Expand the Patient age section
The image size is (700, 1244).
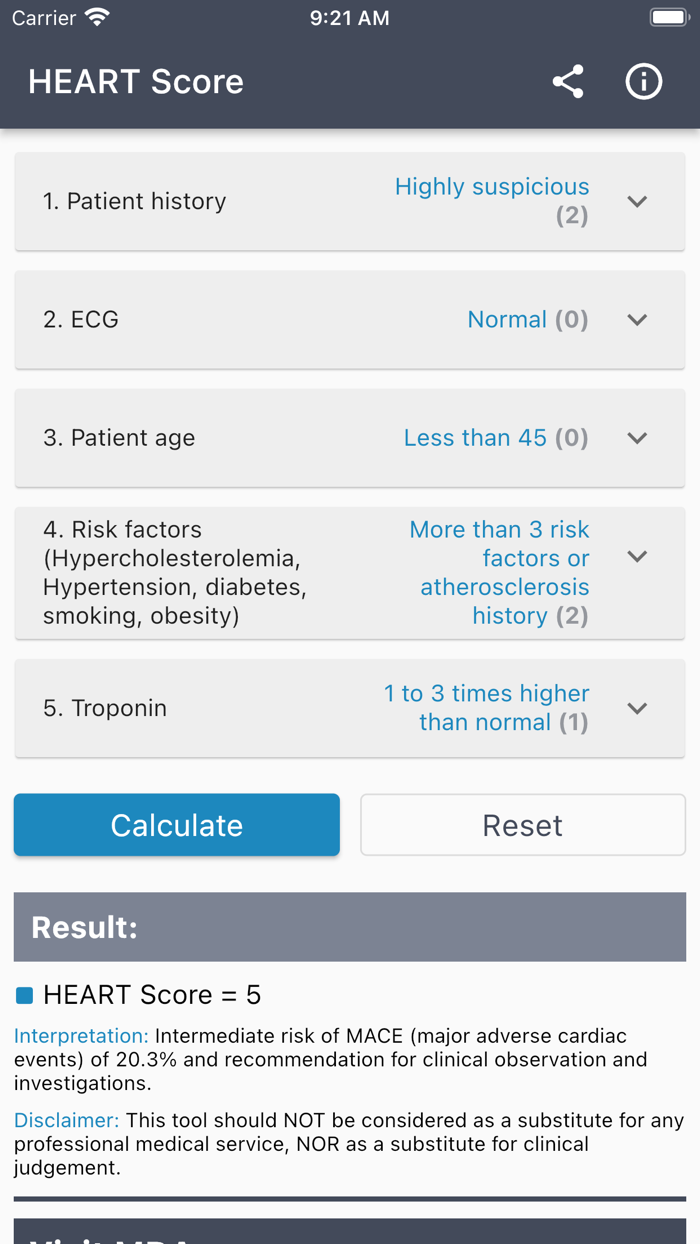click(637, 437)
